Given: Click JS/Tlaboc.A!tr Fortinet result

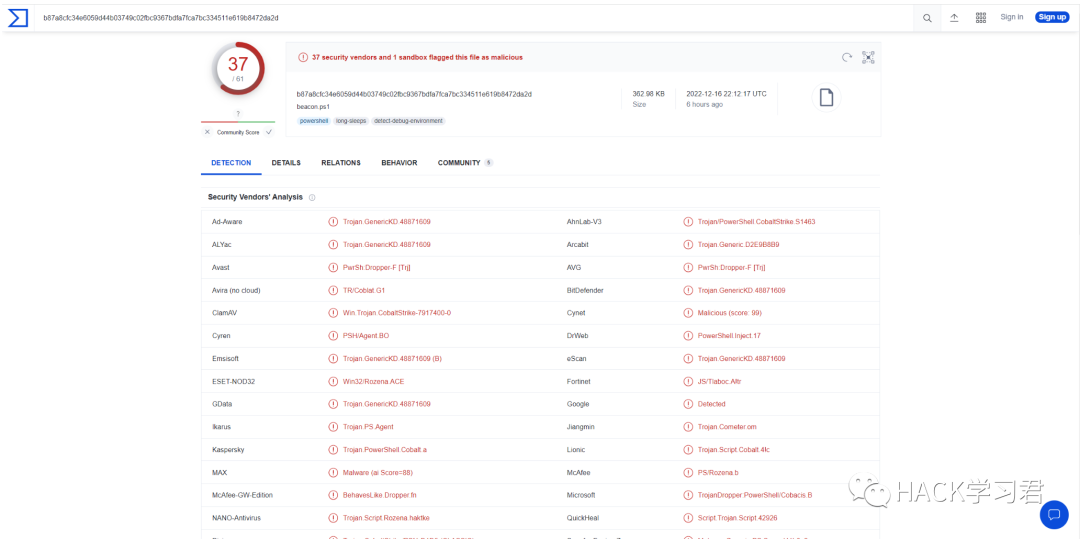Looking at the screenshot, I should point(719,381).
